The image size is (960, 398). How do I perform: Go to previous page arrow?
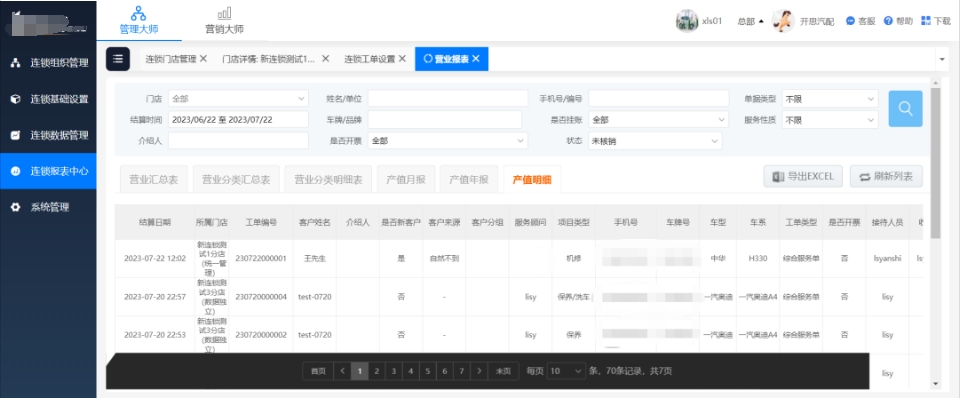coord(343,371)
